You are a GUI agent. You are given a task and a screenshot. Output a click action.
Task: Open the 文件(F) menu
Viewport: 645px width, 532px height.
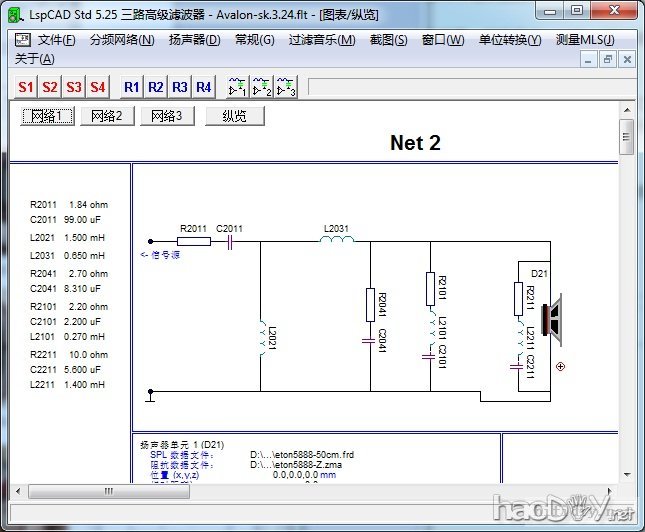56,40
